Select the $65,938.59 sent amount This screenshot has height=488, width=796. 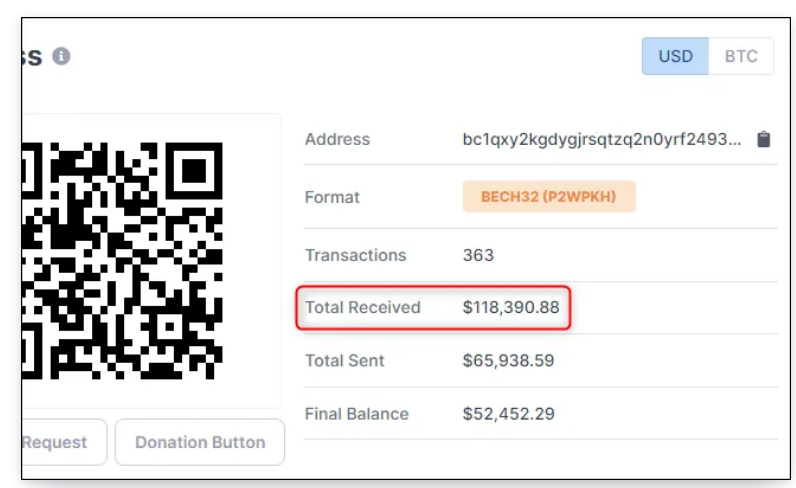[507, 361]
